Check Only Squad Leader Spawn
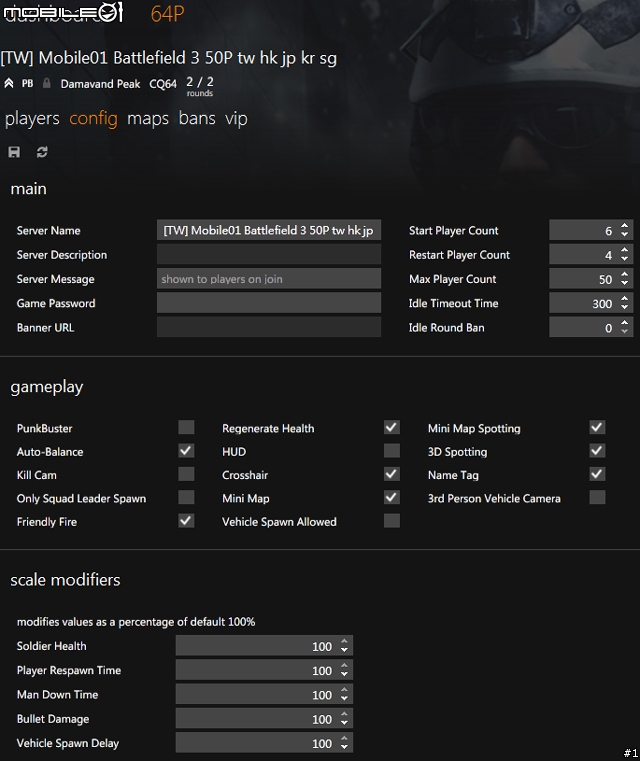The image size is (640, 761). (x=186, y=497)
